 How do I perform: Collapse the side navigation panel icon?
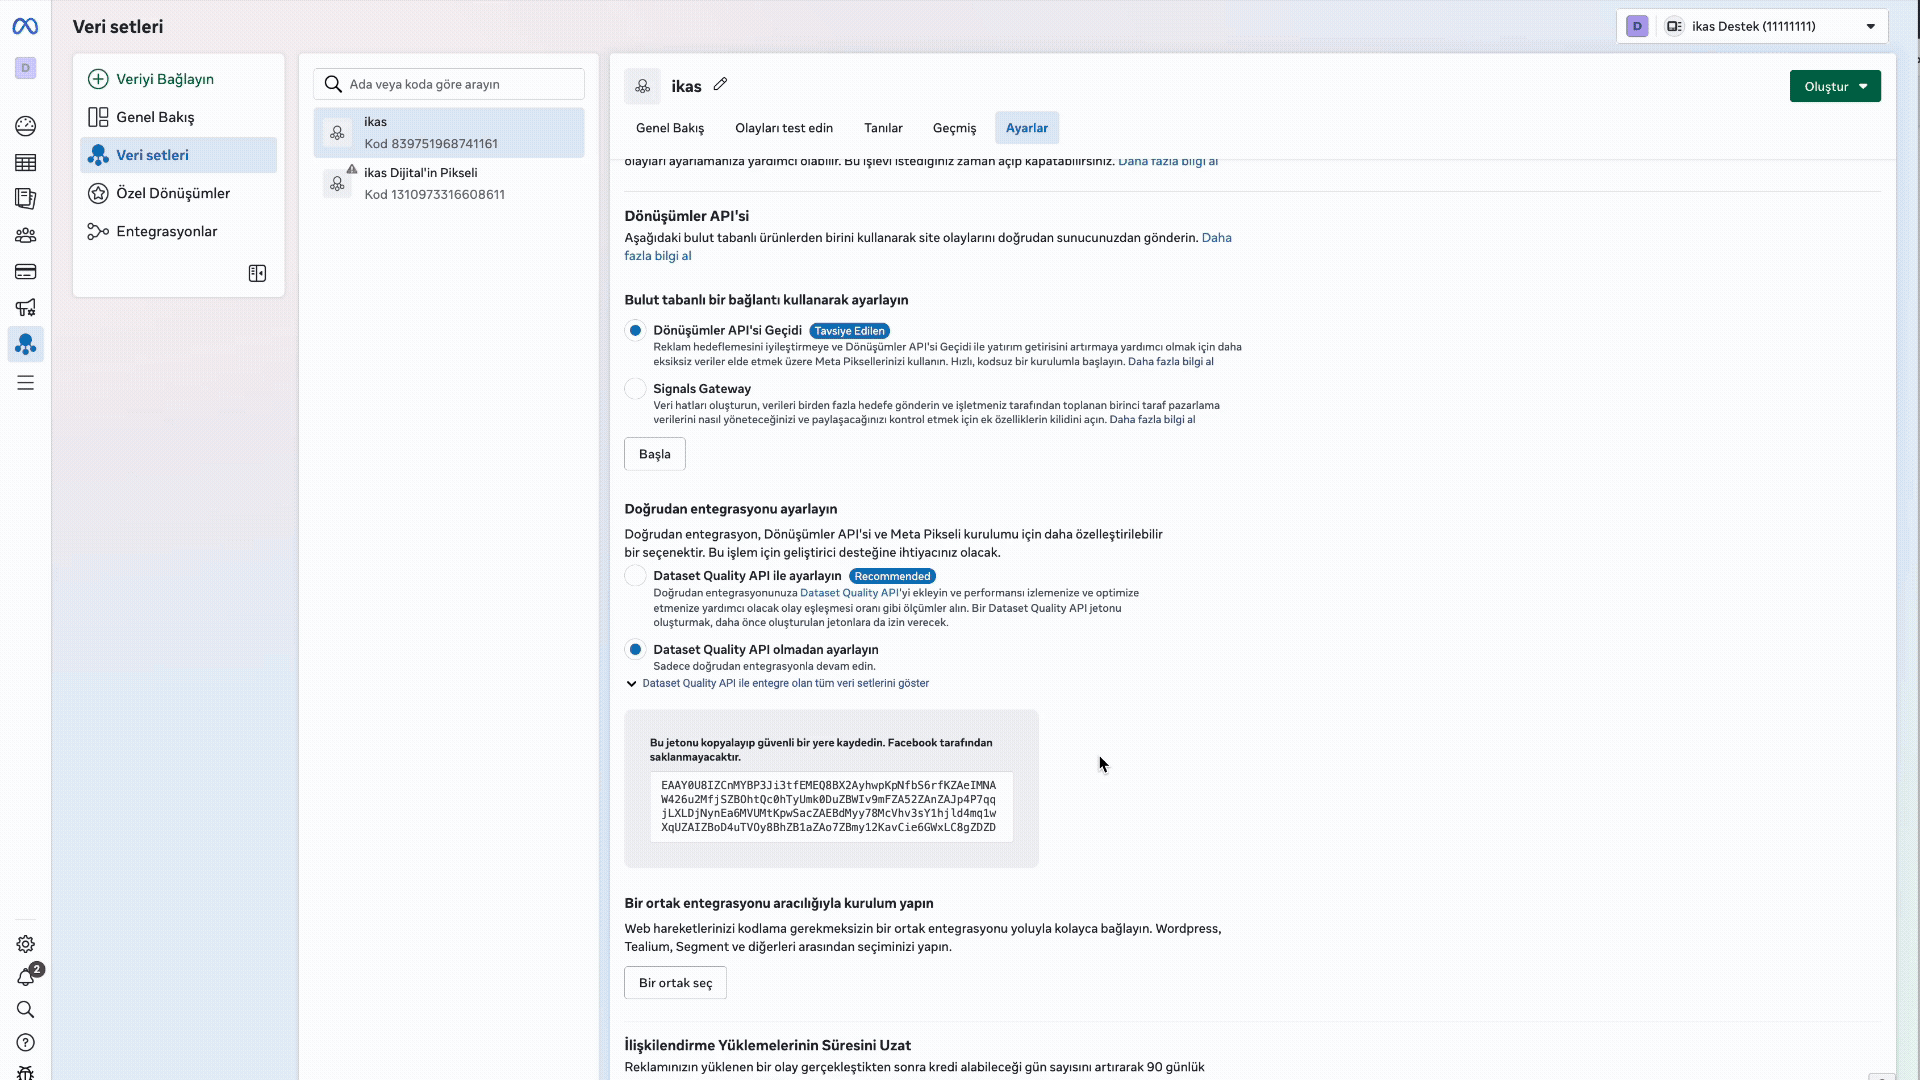point(257,274)
